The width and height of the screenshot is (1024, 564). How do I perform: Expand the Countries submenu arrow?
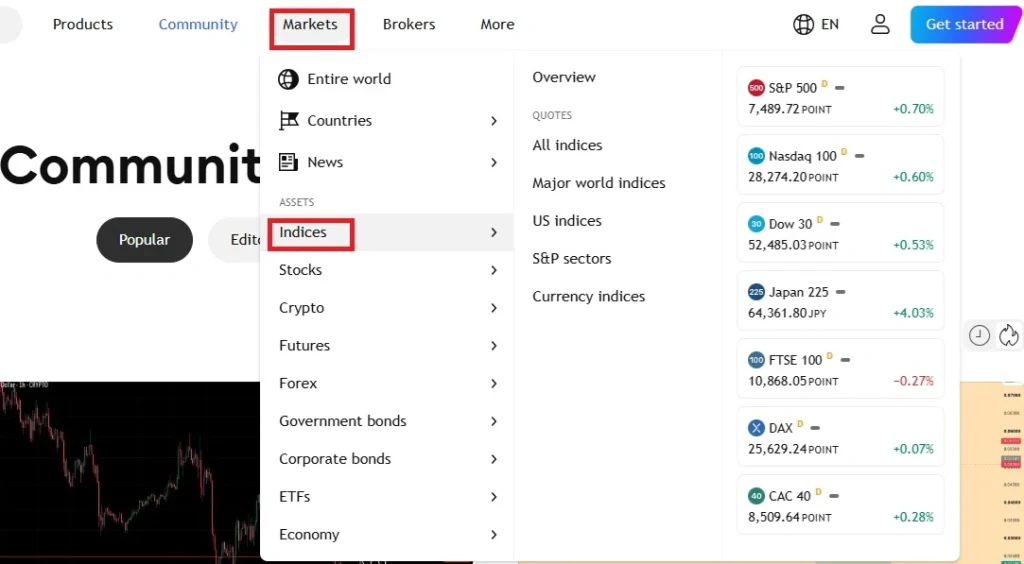(494, 121)
